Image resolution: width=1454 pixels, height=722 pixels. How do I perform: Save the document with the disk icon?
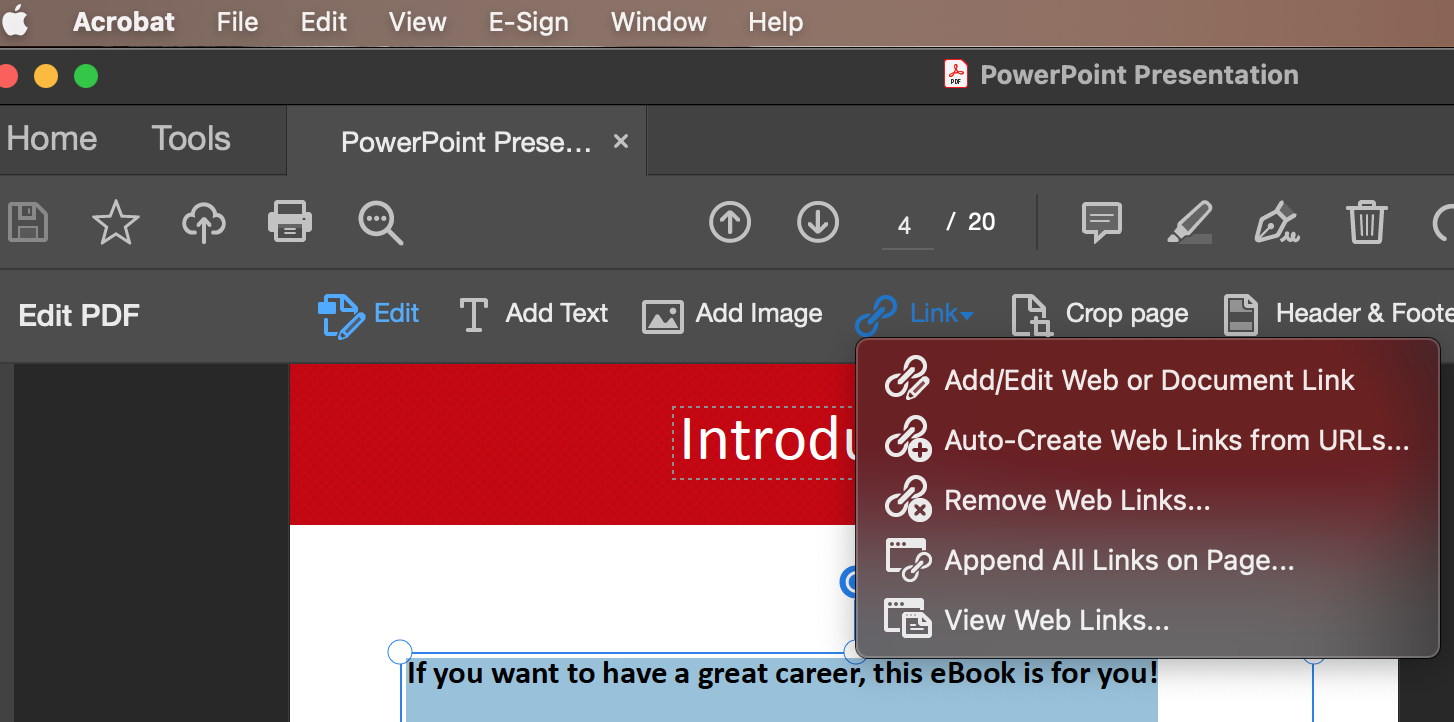(x=28, y=222)
